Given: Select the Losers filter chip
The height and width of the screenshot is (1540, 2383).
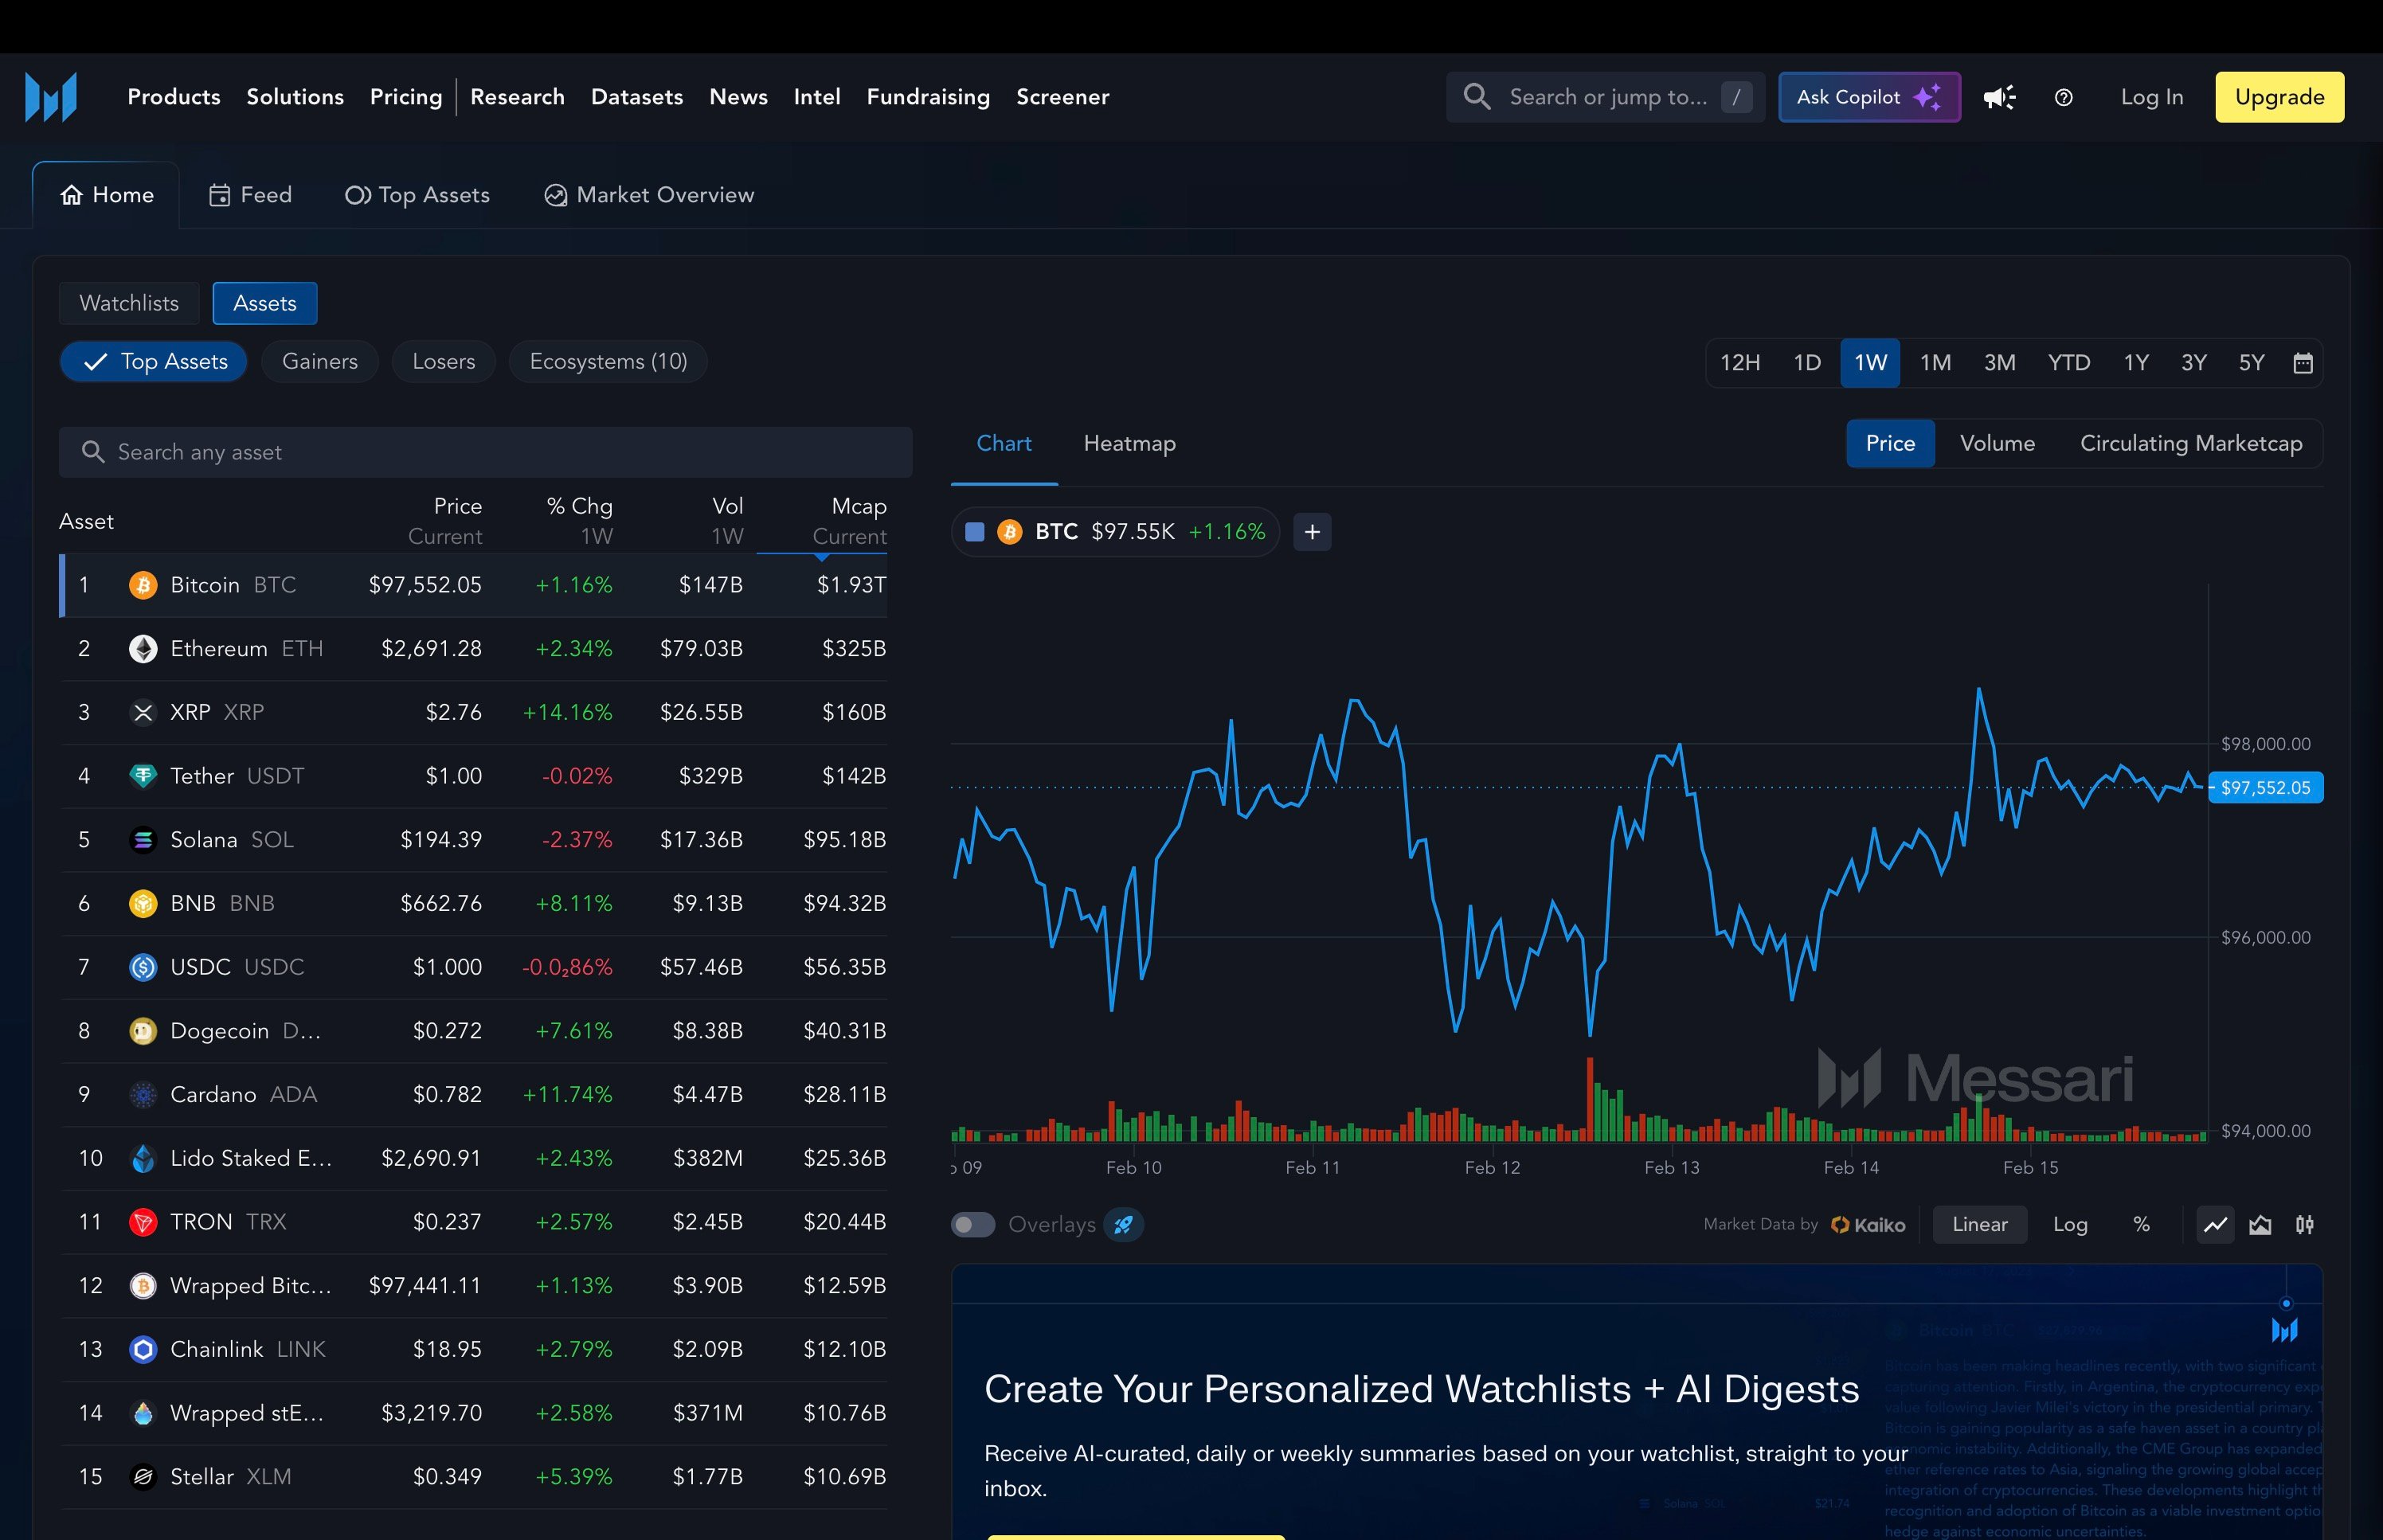Looking at the screenshot, I should coord(444,361).
